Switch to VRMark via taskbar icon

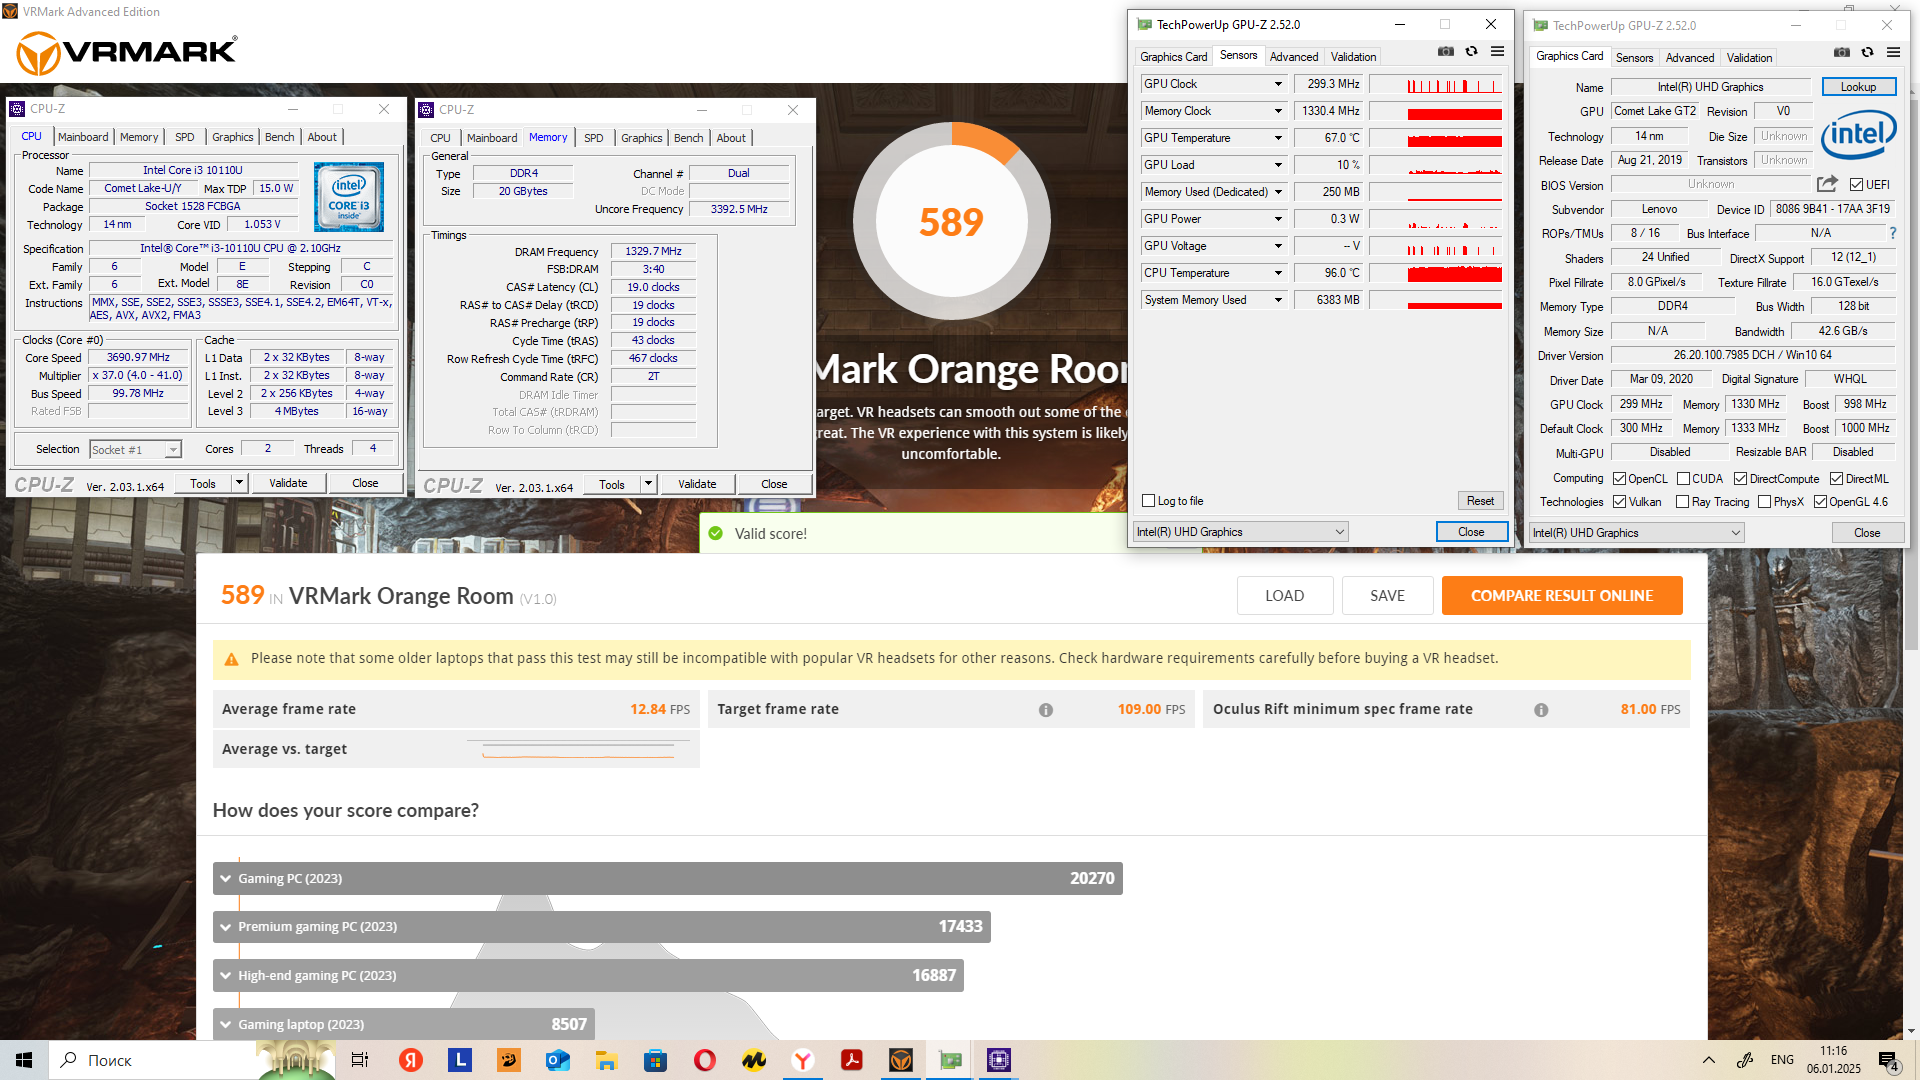901,1060
